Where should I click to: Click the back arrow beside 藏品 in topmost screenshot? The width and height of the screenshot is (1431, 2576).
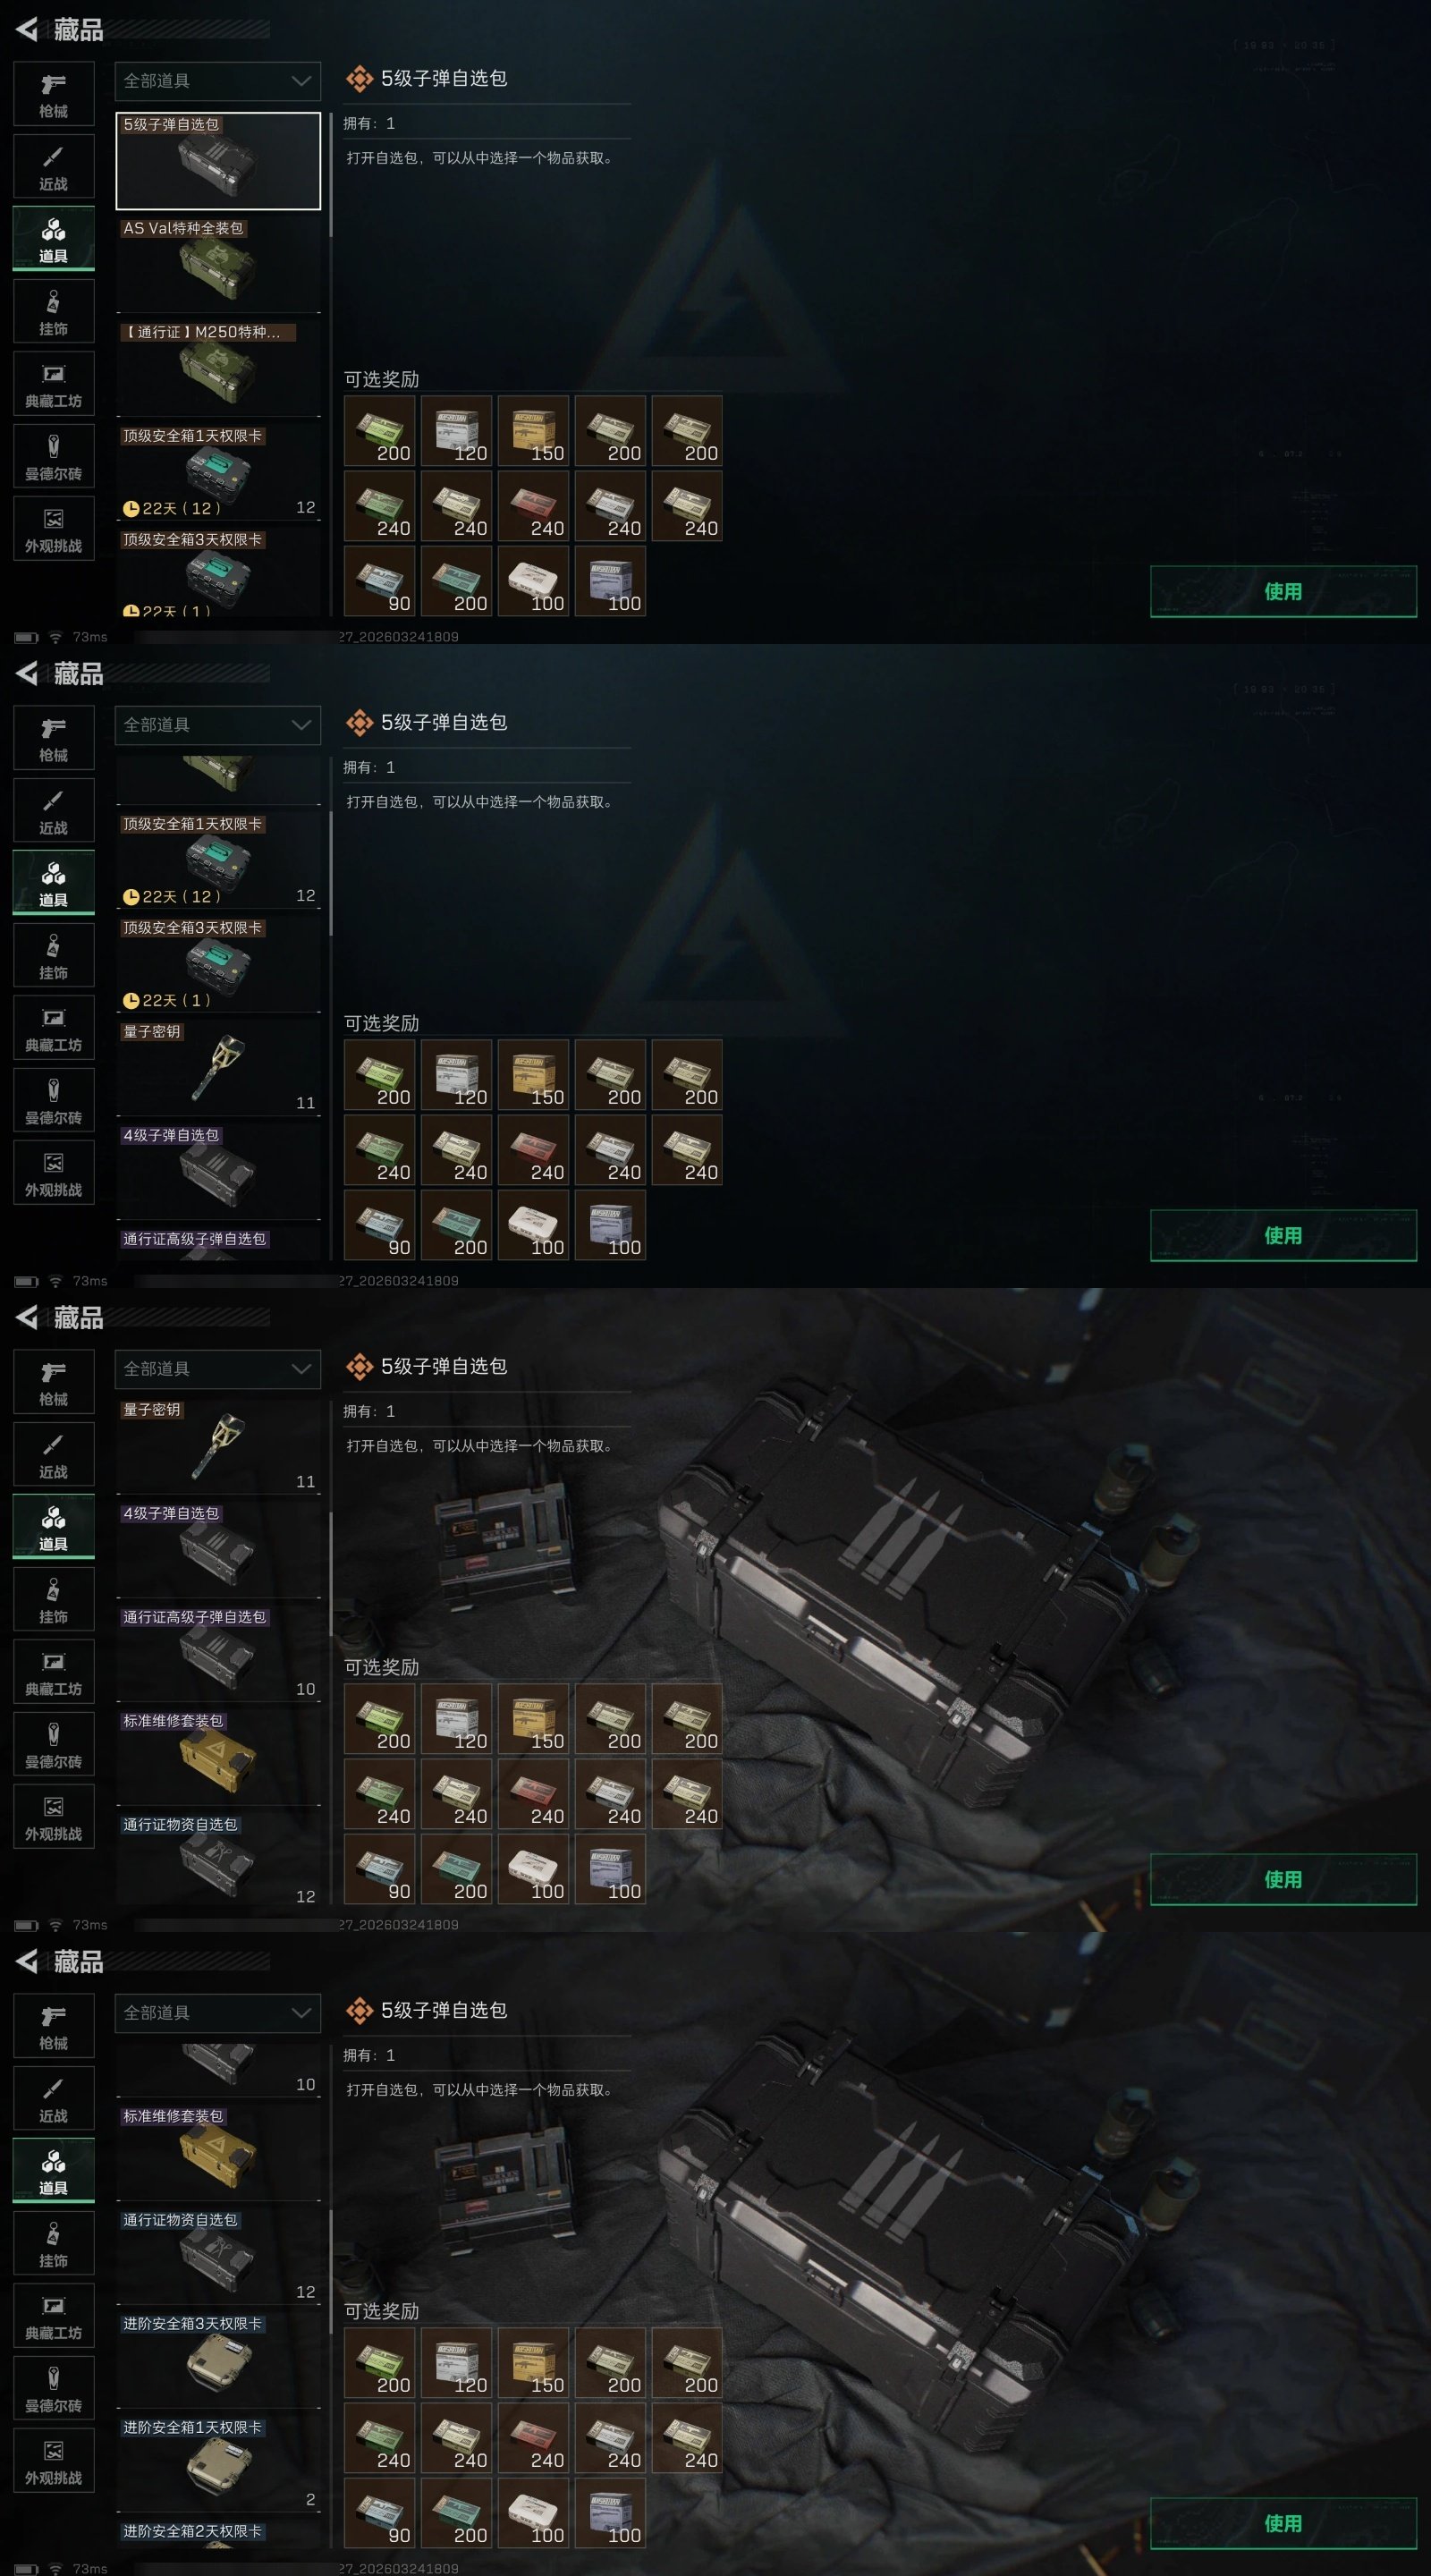(27, 30)
